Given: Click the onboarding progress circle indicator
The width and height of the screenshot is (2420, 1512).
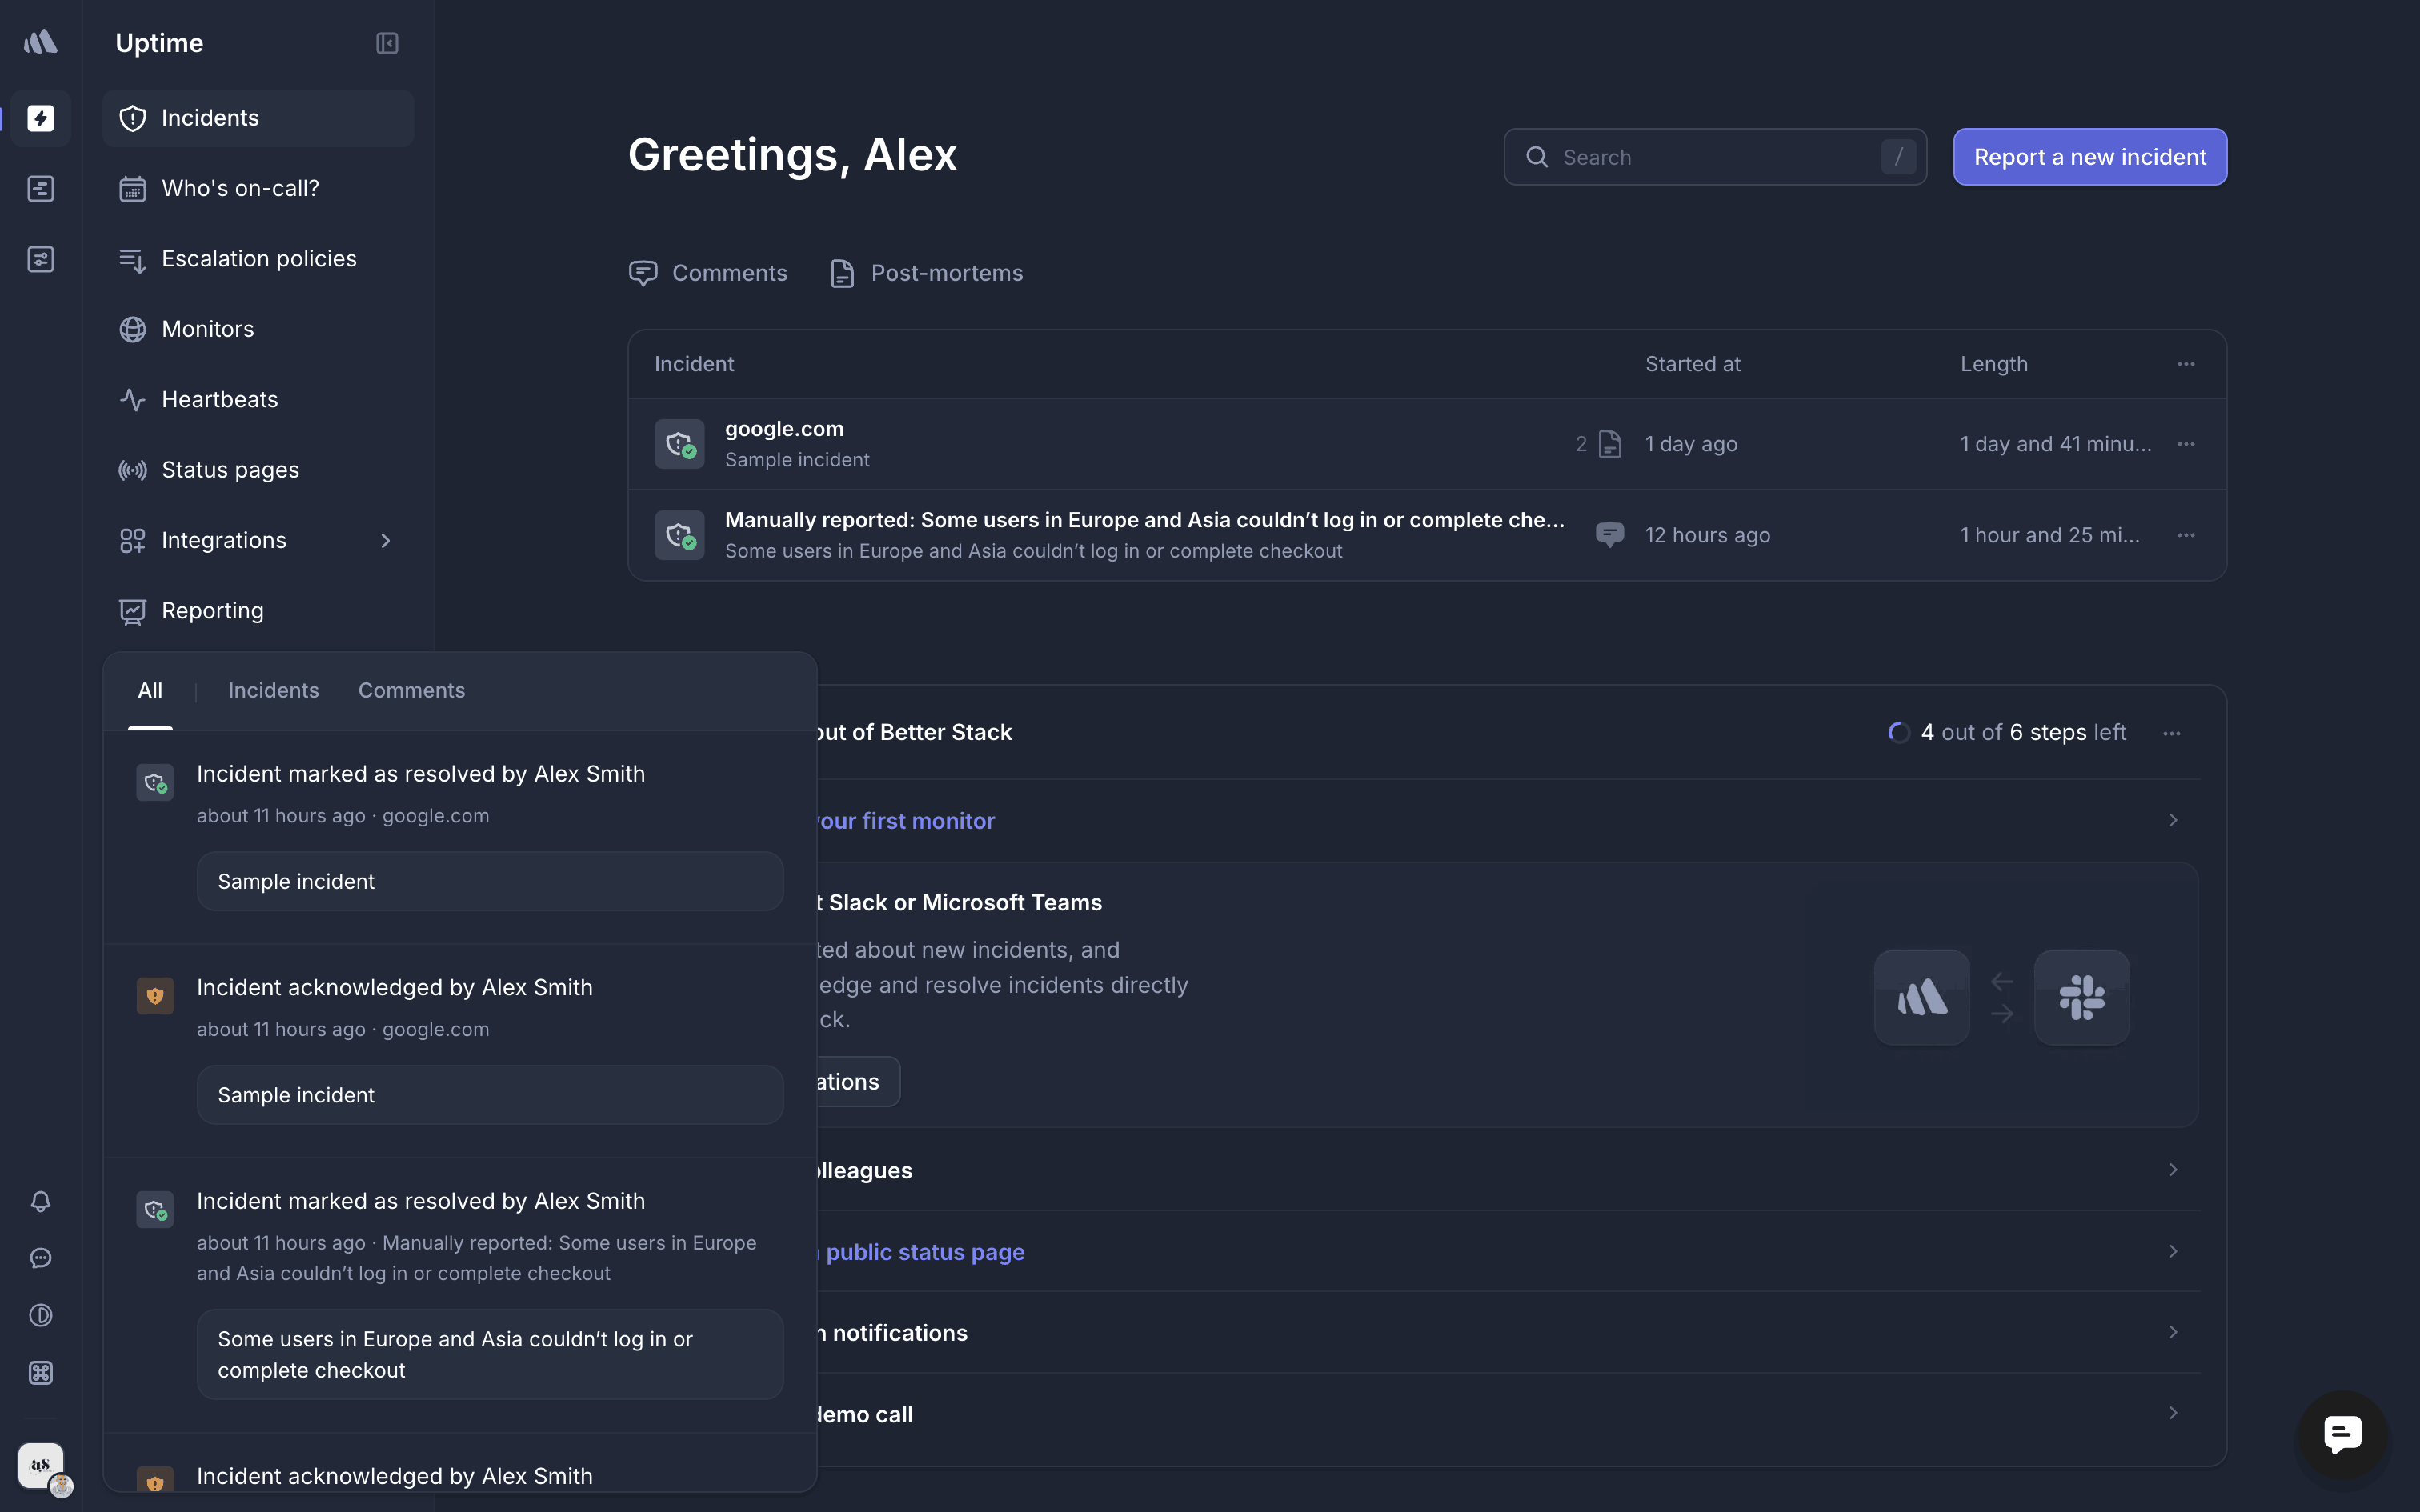Looking at the screenshot, I should pyautogui.click(x=1899, y=732).
